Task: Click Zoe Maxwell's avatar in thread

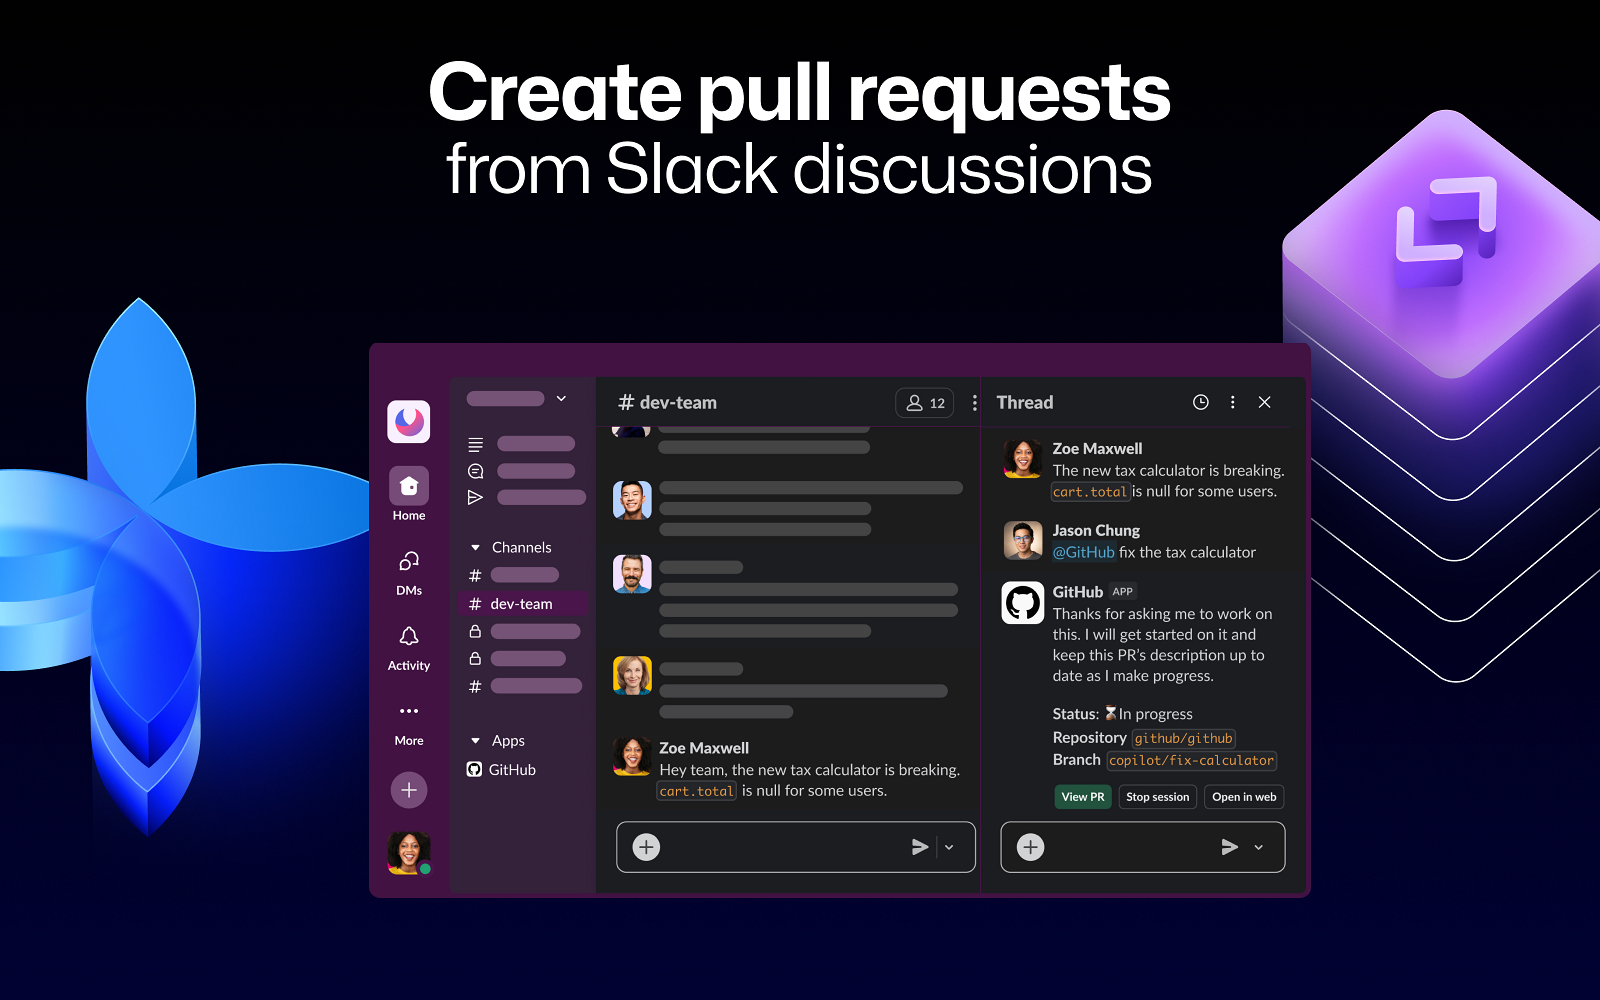Action: pos(1023,459)
